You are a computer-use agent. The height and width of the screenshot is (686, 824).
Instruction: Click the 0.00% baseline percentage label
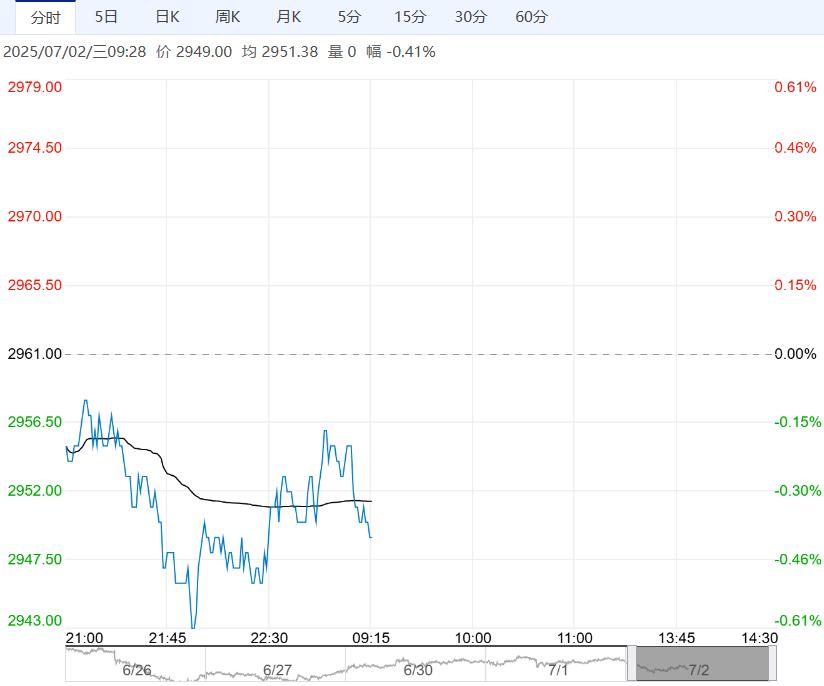[x=795, y=354]
